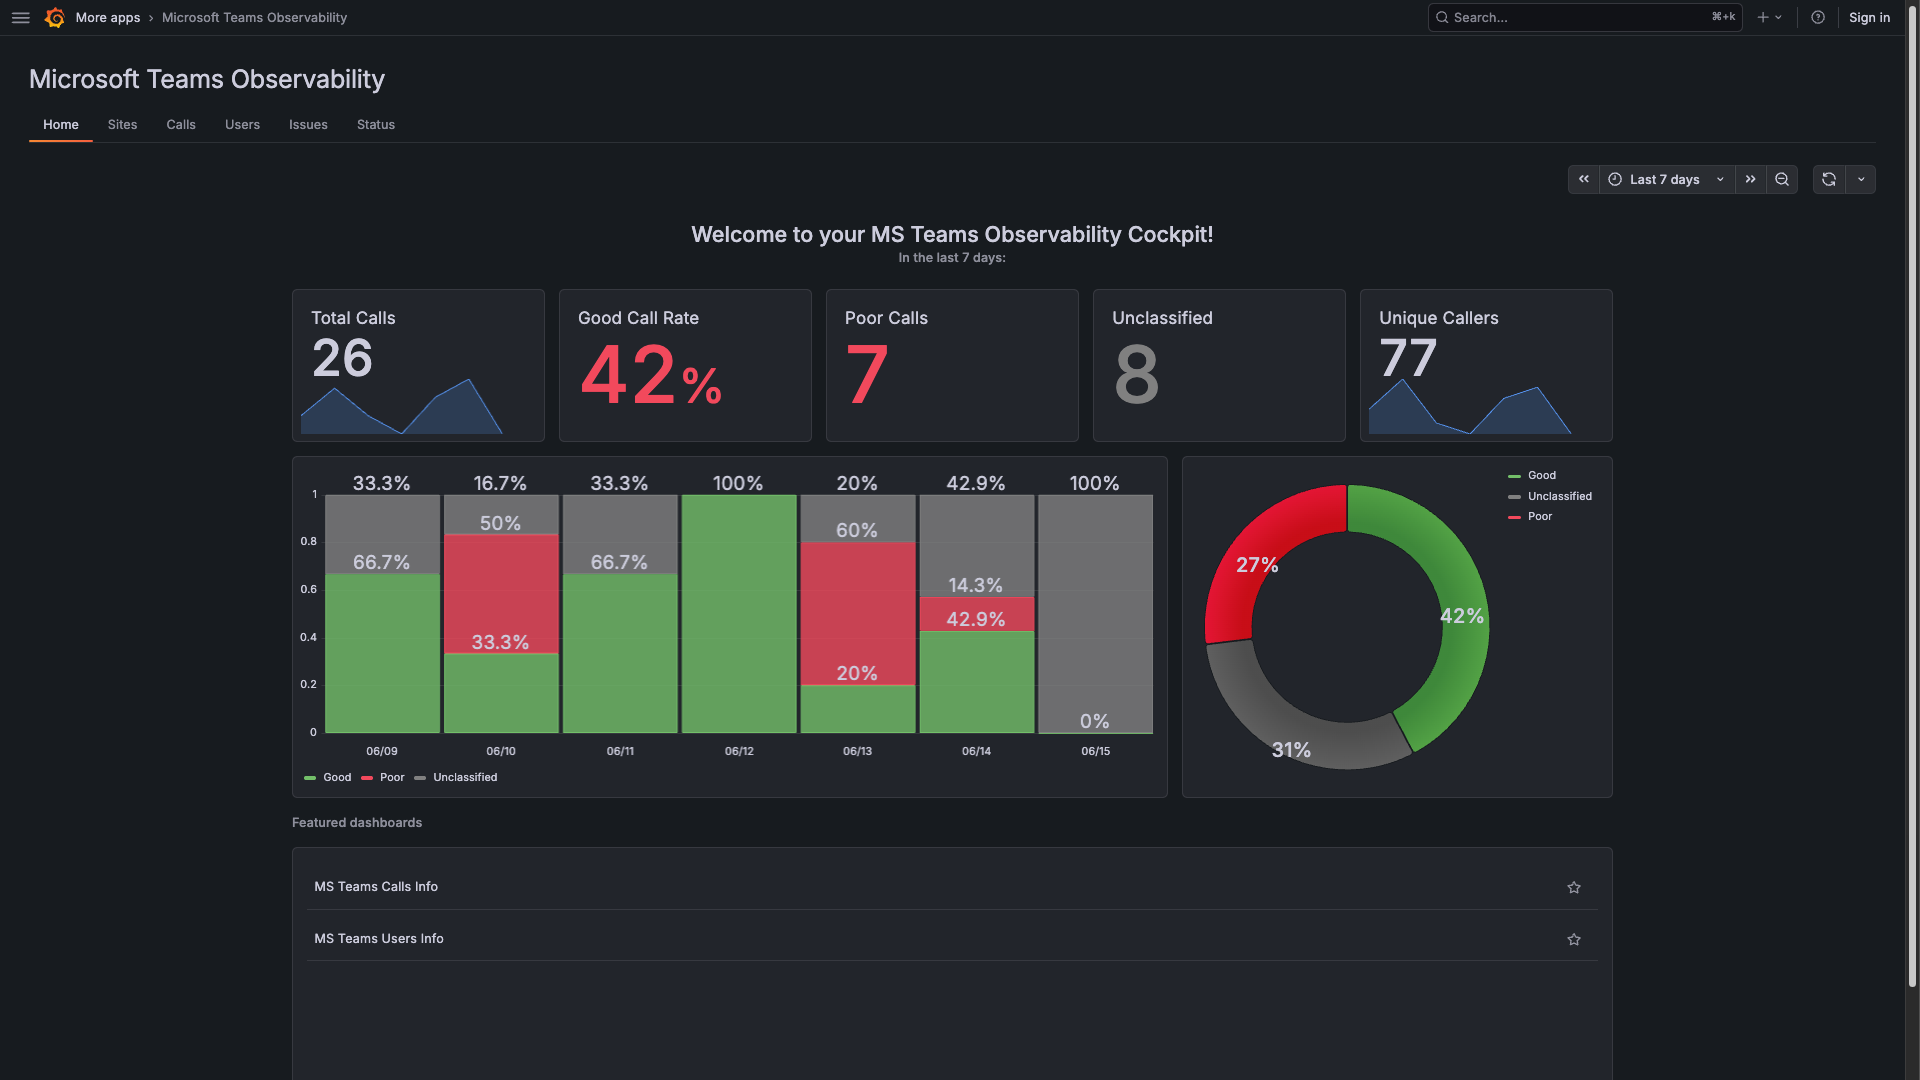
Task: Switch to the Home tab
Action: tap(61, 125)
